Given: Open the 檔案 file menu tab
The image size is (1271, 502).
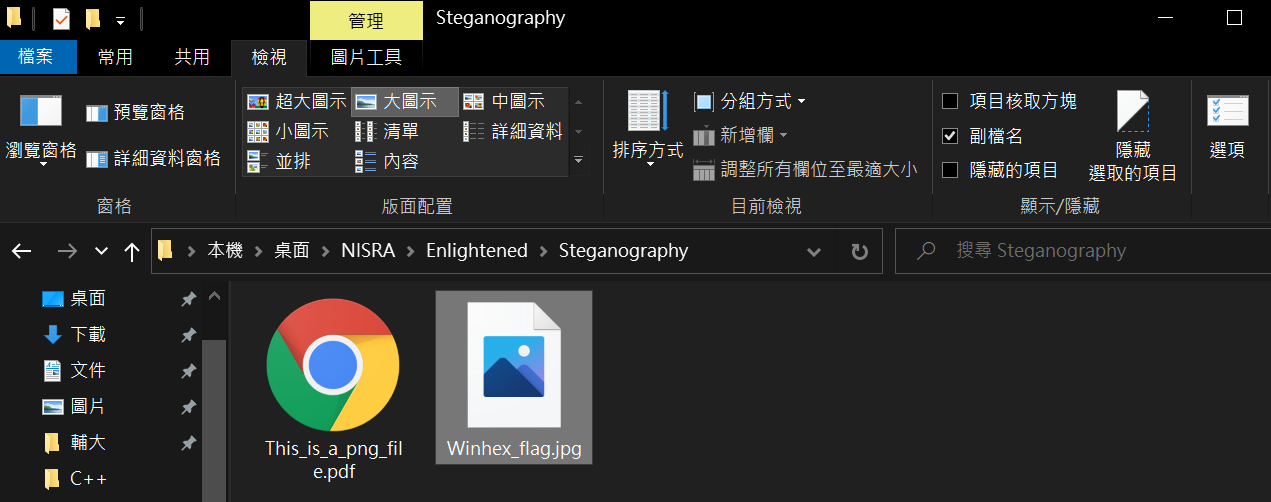Looking at the screenshot, I should click(x=36, y=57).
